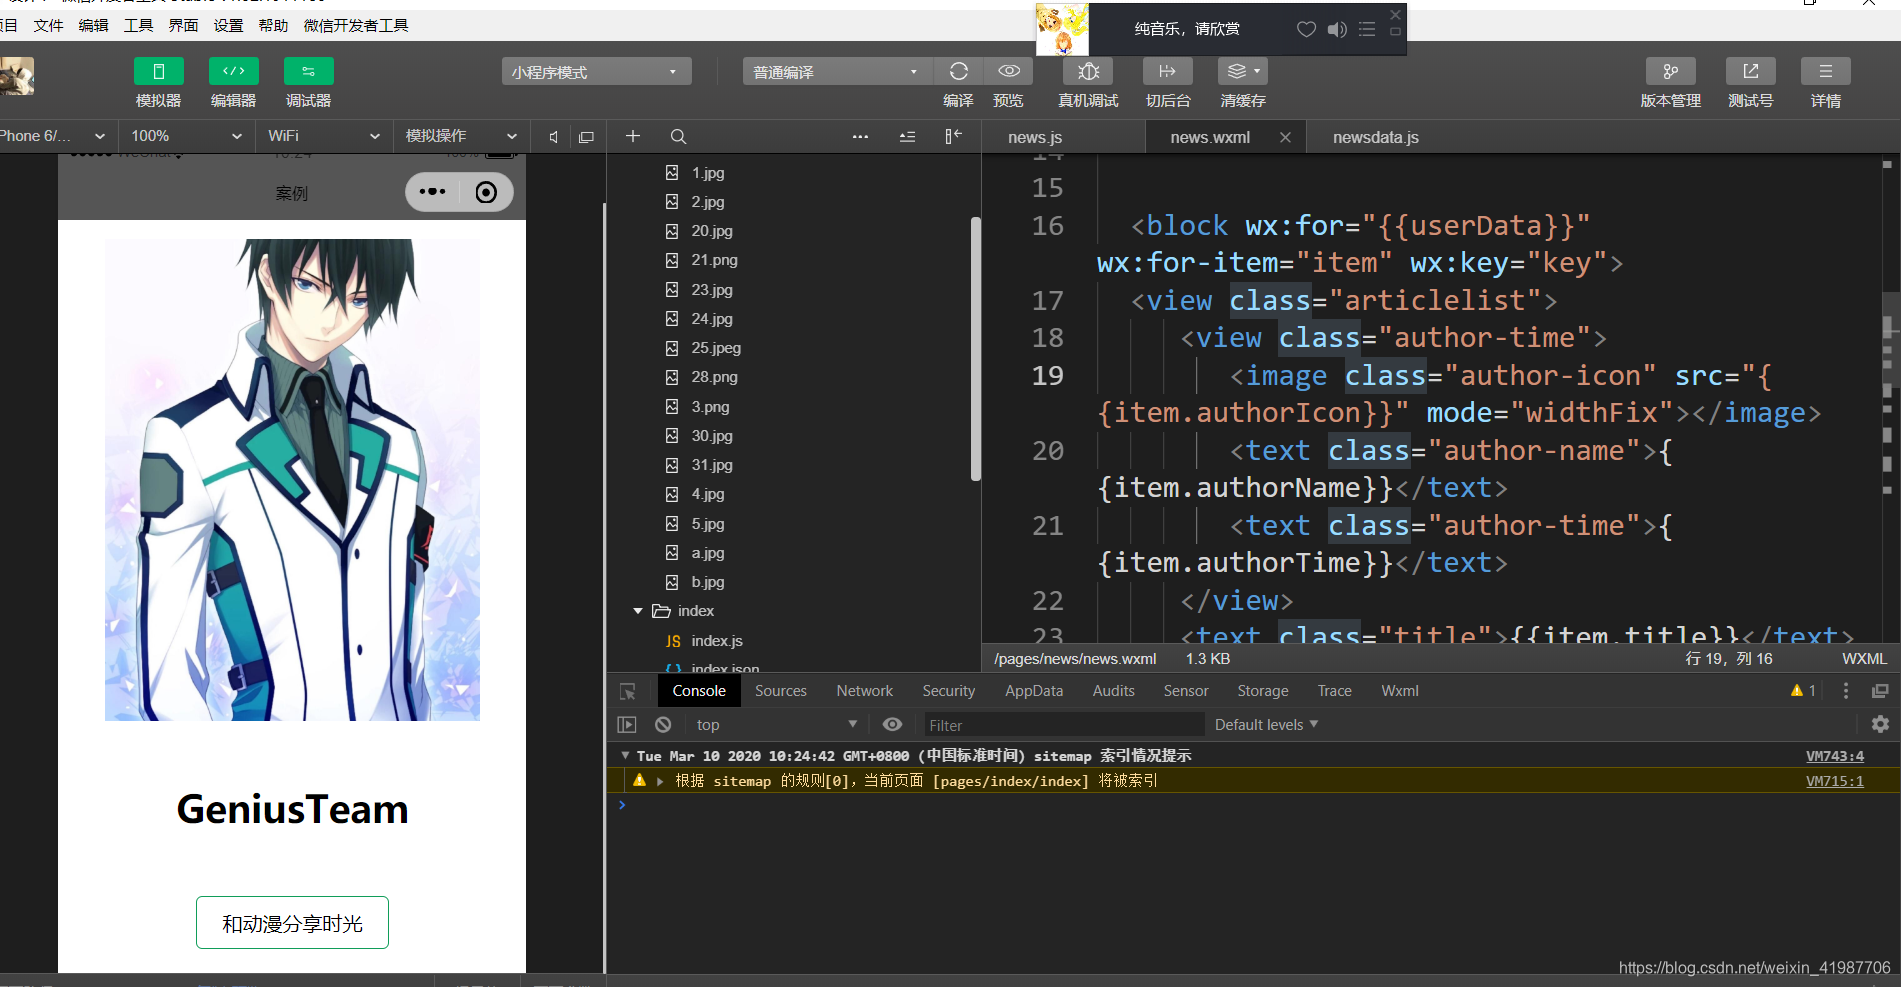Open the Default levels dropdown

click(1266, 725)
